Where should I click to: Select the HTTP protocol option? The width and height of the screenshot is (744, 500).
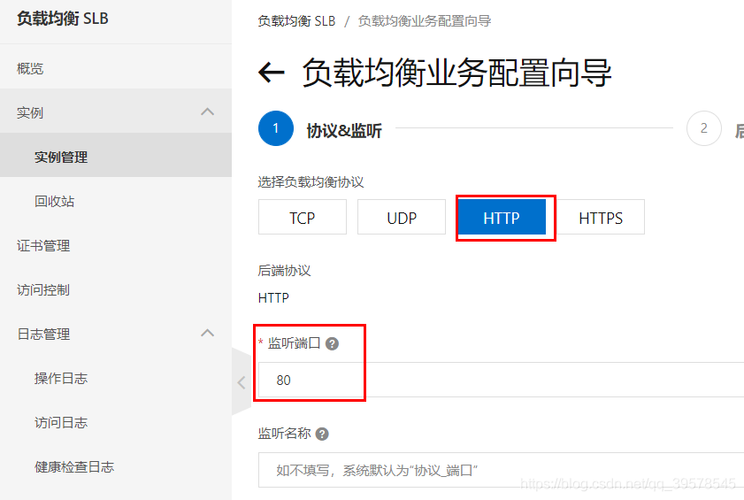[502, 217]
